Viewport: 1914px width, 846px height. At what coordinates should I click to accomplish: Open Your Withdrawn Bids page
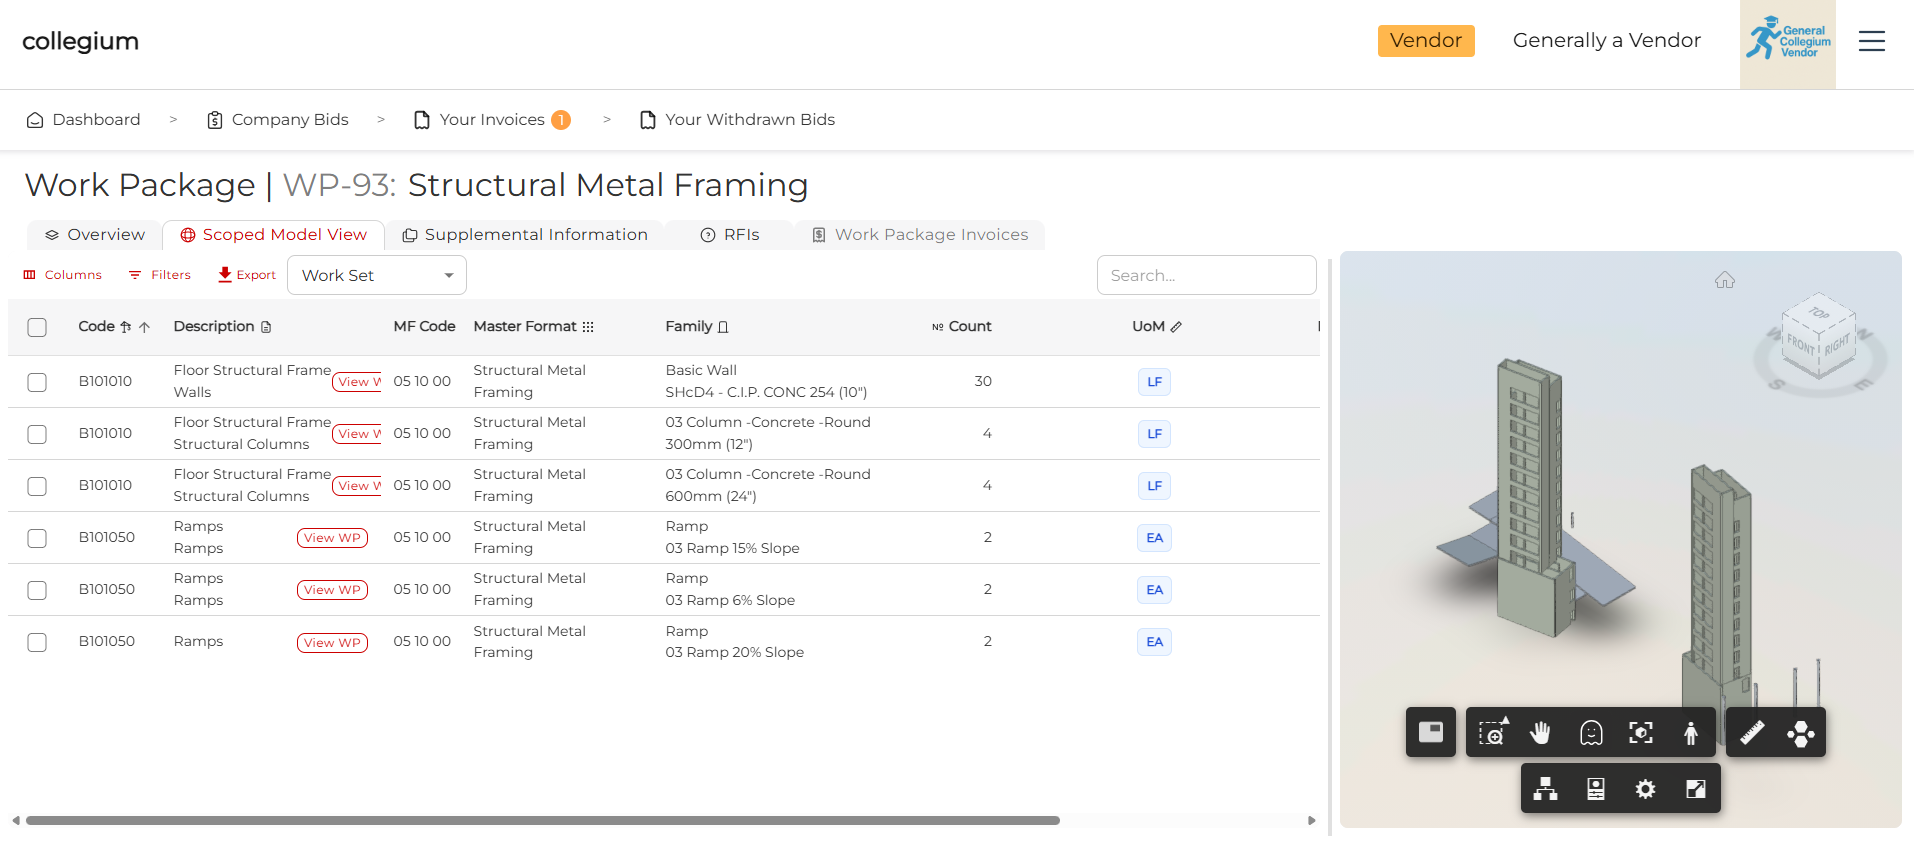(737, 120)
